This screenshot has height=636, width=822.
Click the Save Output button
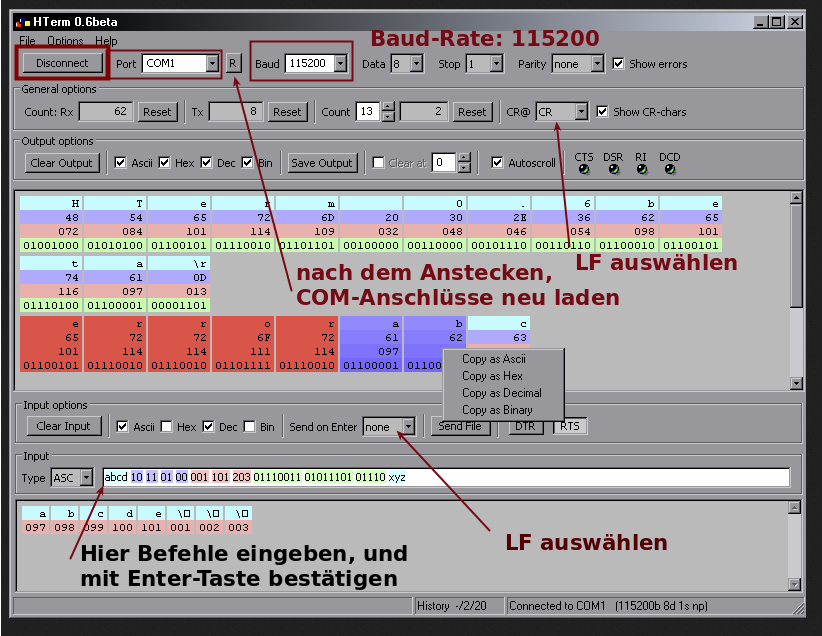pos(322,162)
